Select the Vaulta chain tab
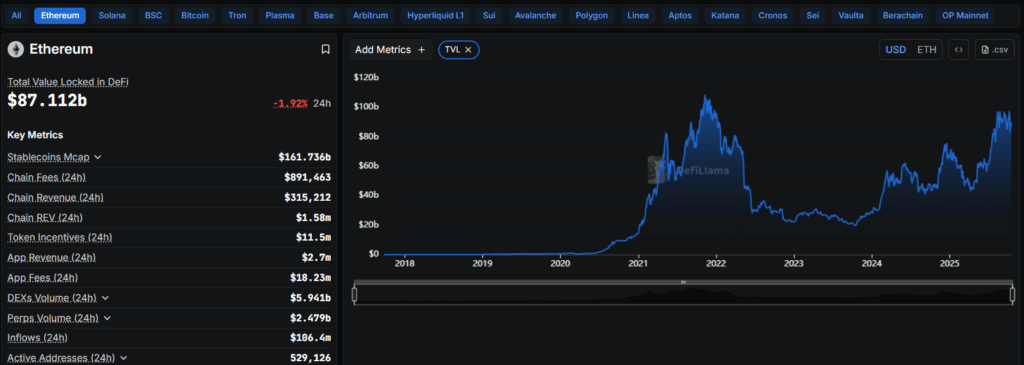Image resolution: width=1024 pixels, height=365 pixels. point(851,15)
